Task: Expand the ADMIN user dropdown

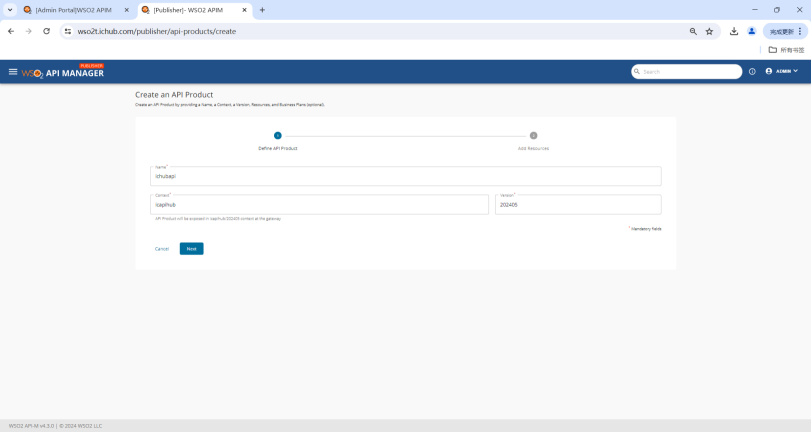Action: click(782, 72)
